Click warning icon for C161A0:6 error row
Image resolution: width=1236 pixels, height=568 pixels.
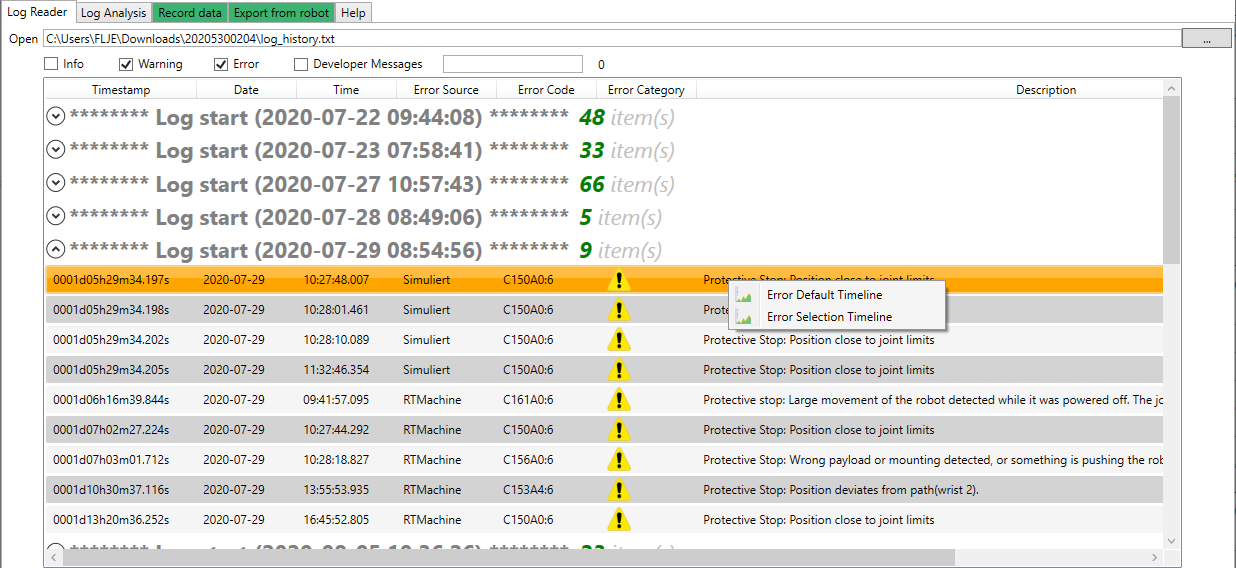pos(619,400)
